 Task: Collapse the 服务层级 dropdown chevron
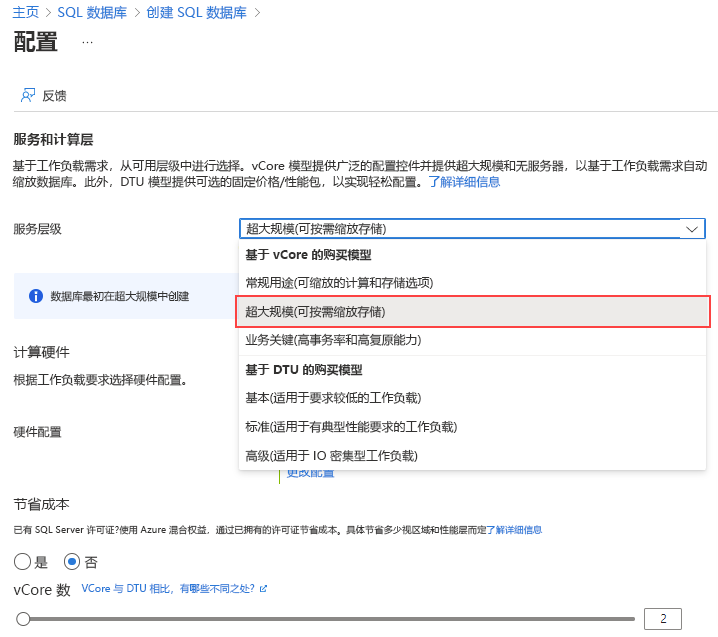pyautogui.click(x=692, y=229)
